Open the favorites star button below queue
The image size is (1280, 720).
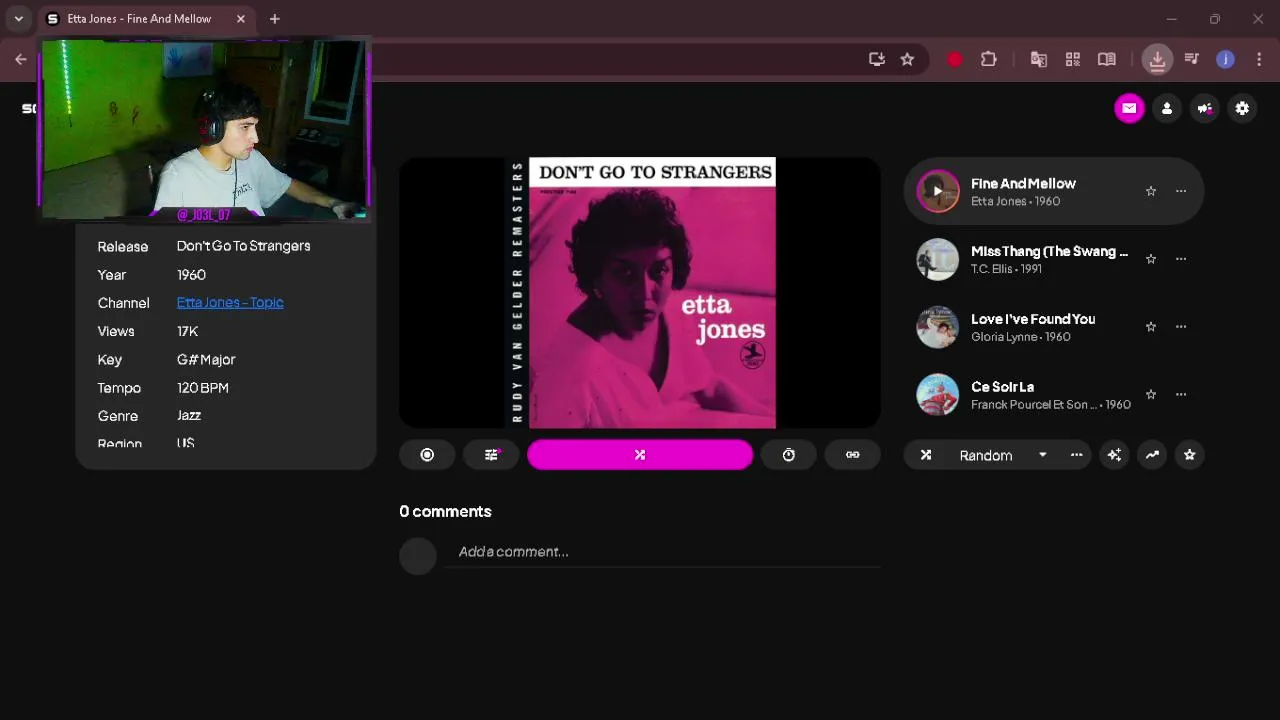pos(1189,455)
